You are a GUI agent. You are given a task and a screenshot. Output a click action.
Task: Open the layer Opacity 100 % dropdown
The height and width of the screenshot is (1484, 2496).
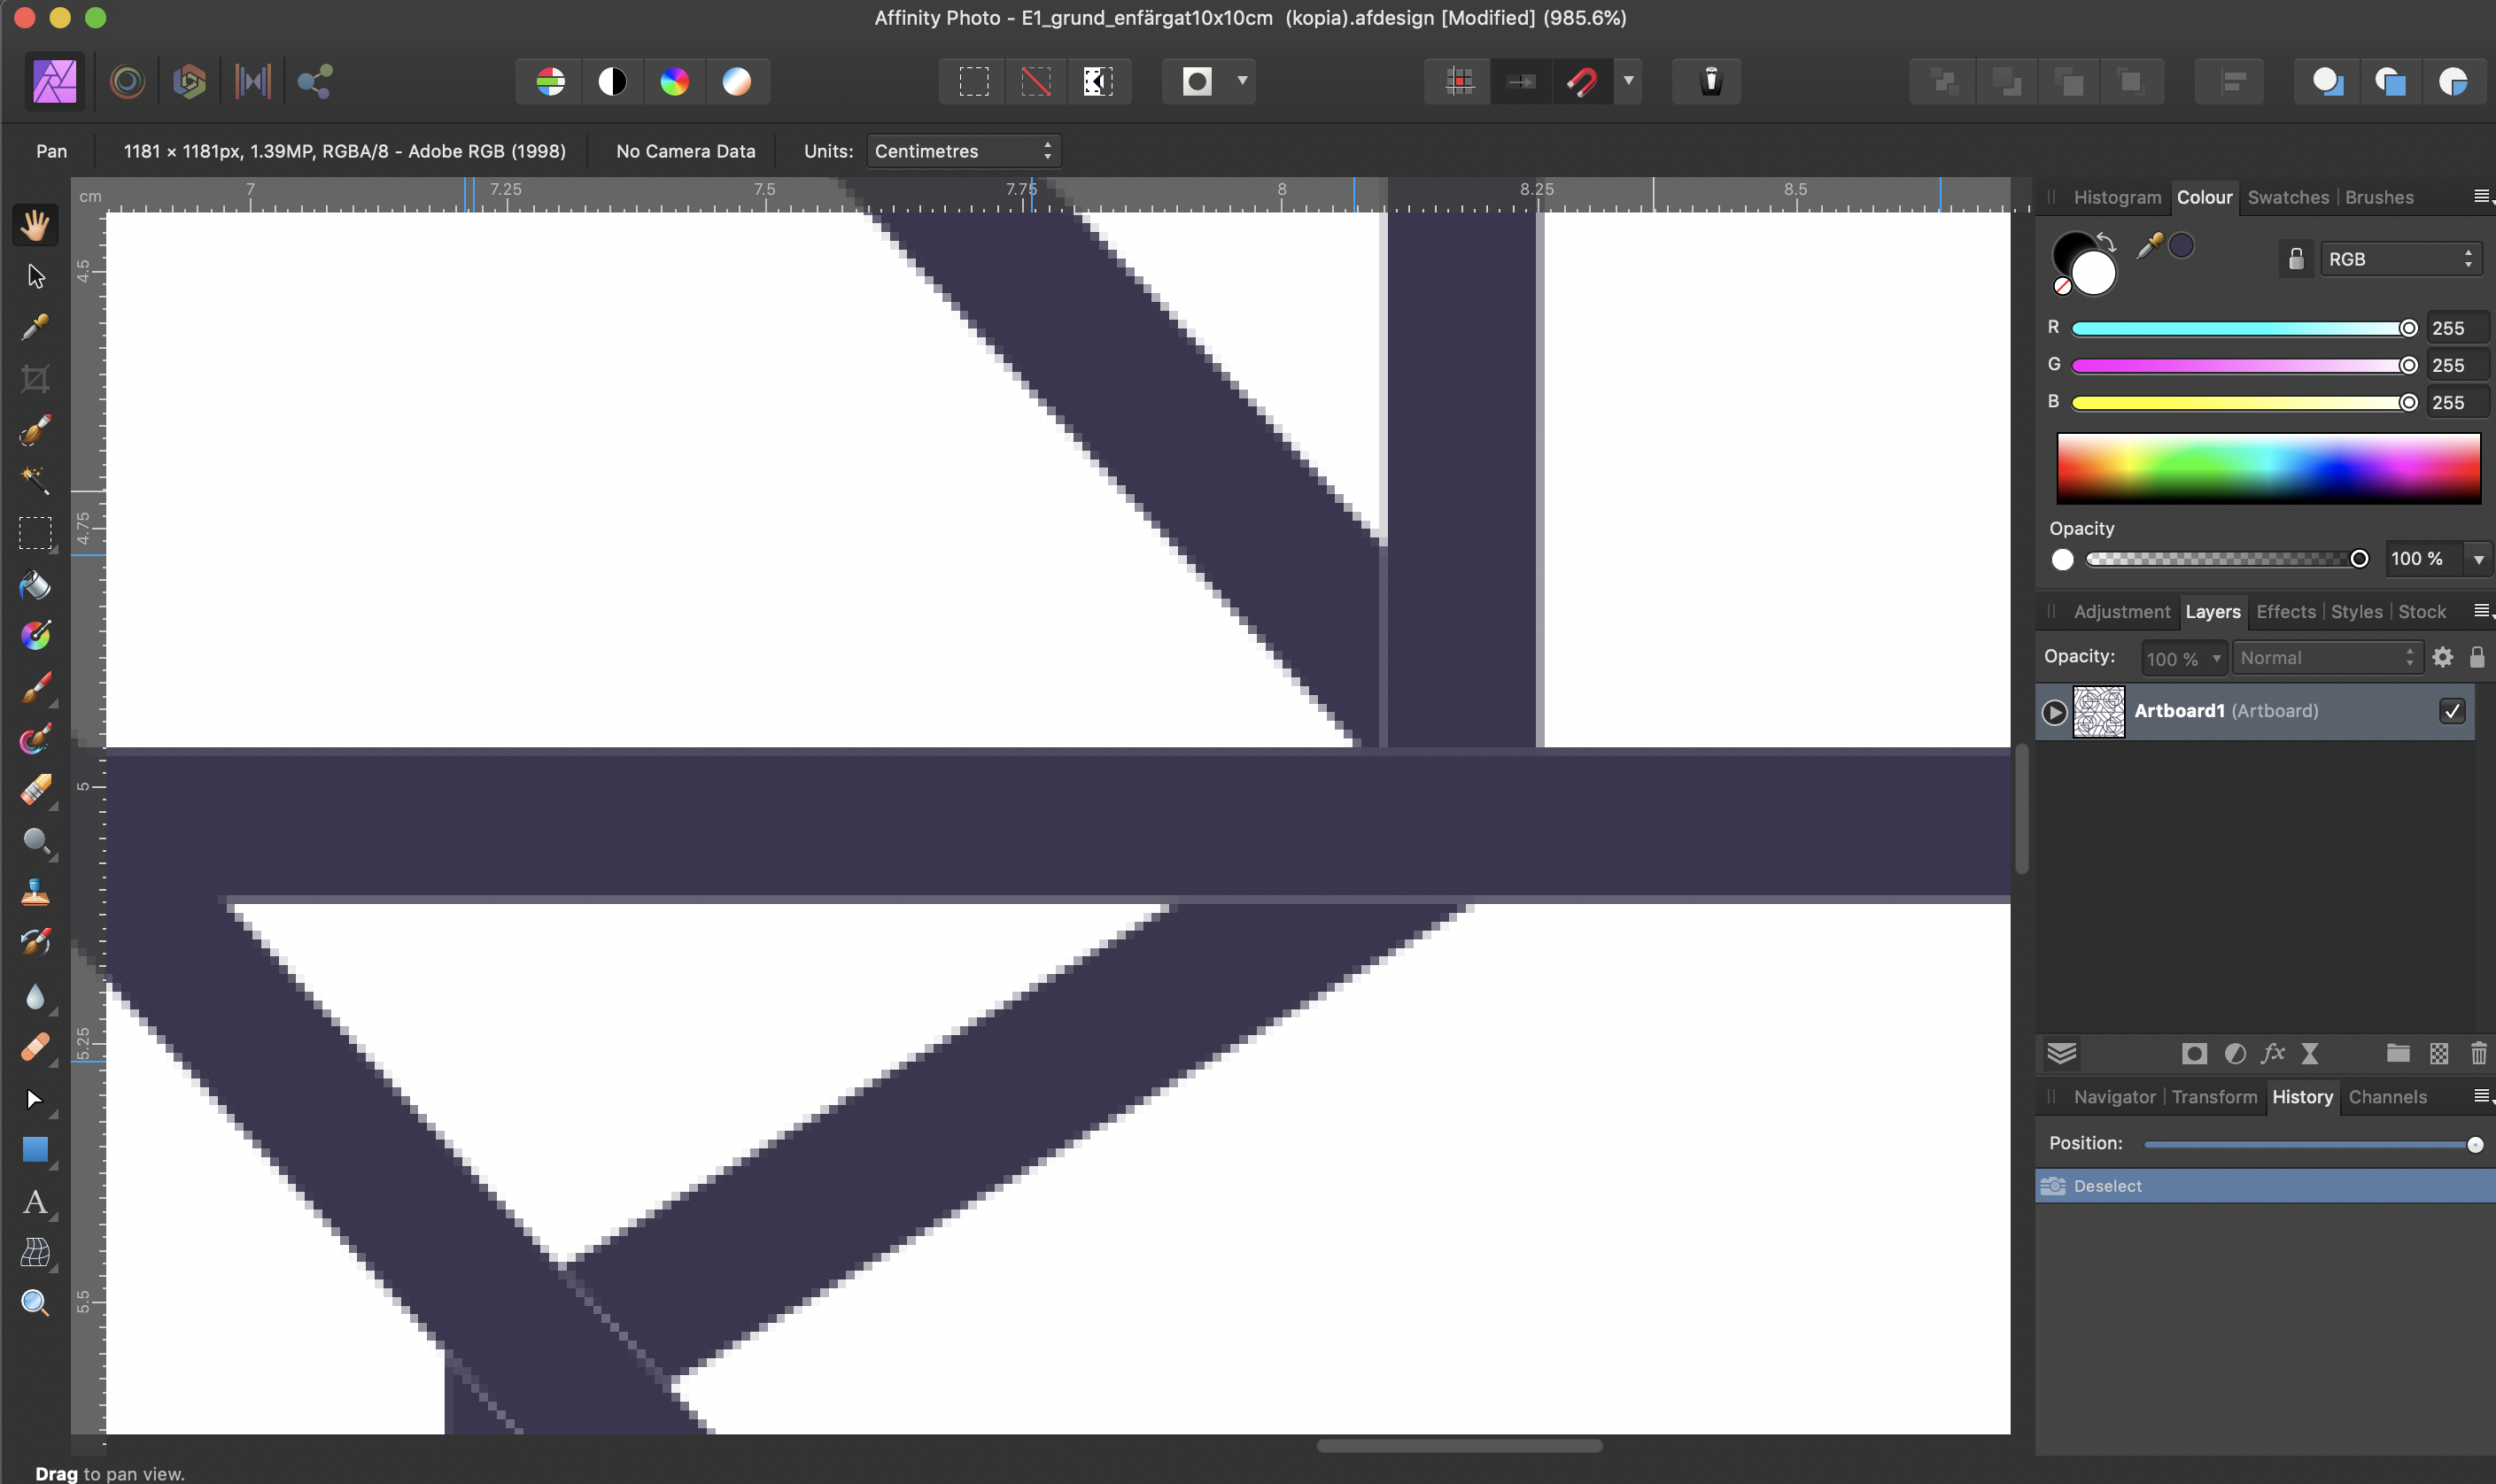(2183, 658)
